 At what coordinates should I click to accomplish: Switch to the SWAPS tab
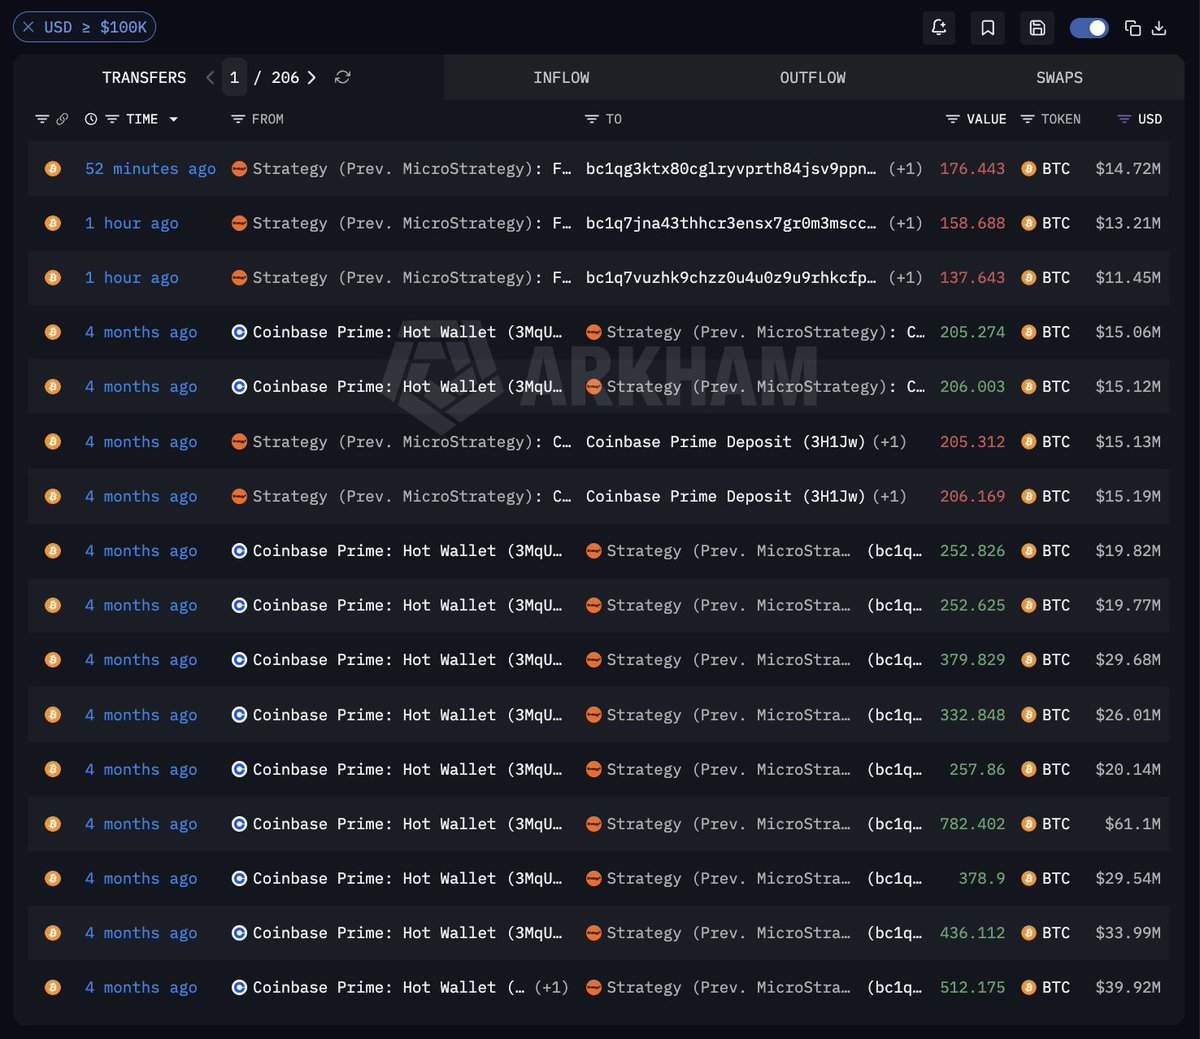[1059, 77]
